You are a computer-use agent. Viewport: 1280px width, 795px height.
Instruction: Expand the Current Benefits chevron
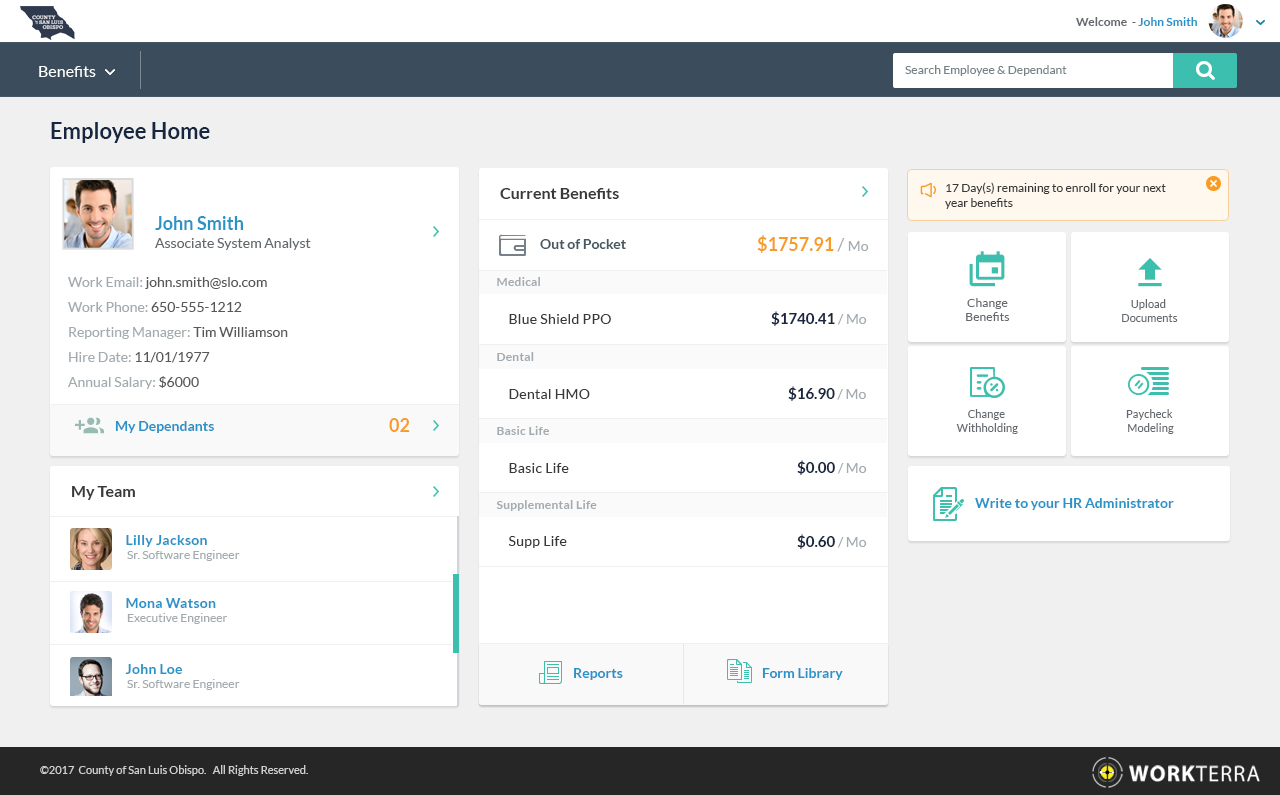pyautogui.click(x=865, y=192)
